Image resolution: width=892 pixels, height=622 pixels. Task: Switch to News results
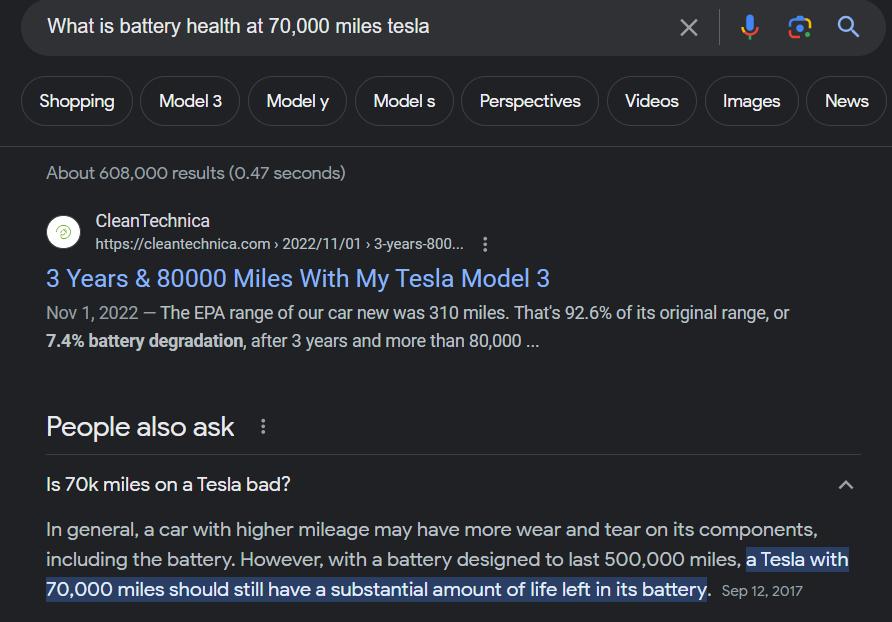[846, 101]
